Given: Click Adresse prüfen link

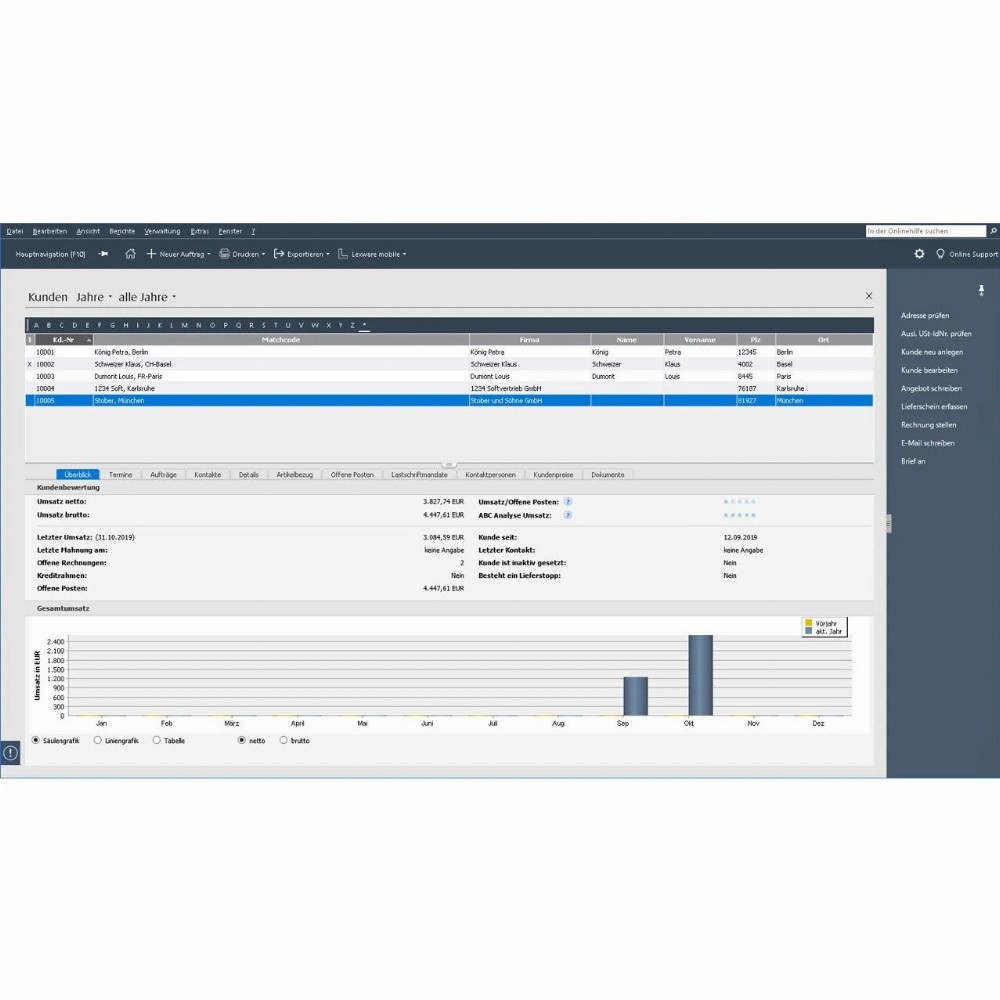Looking at the screenshot, I should click(925, 316).
